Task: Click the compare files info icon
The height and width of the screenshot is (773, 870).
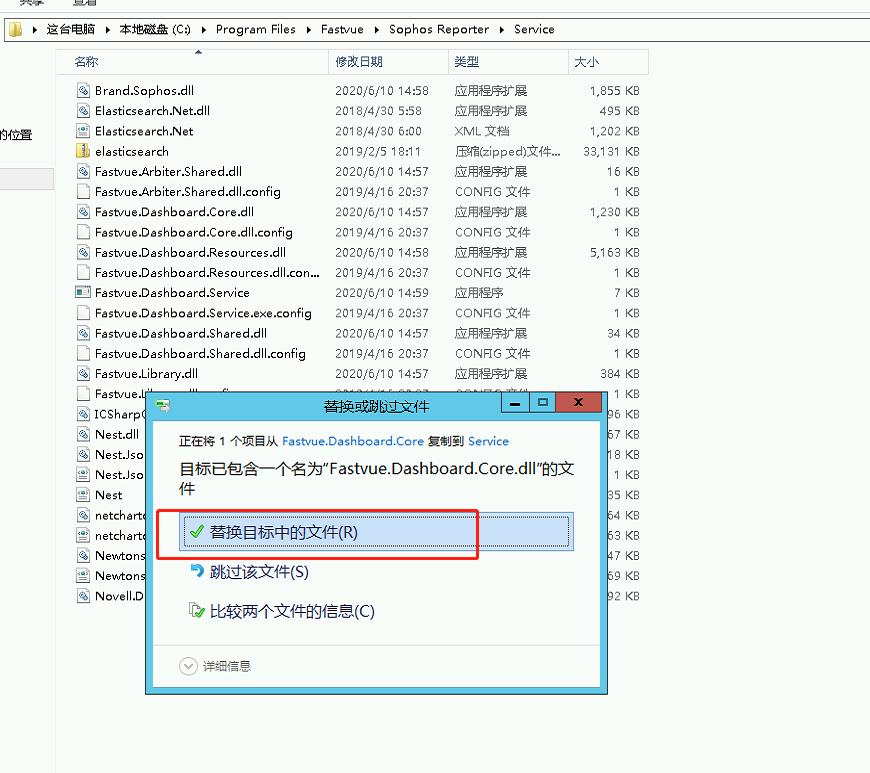Action: pos(196,610)
